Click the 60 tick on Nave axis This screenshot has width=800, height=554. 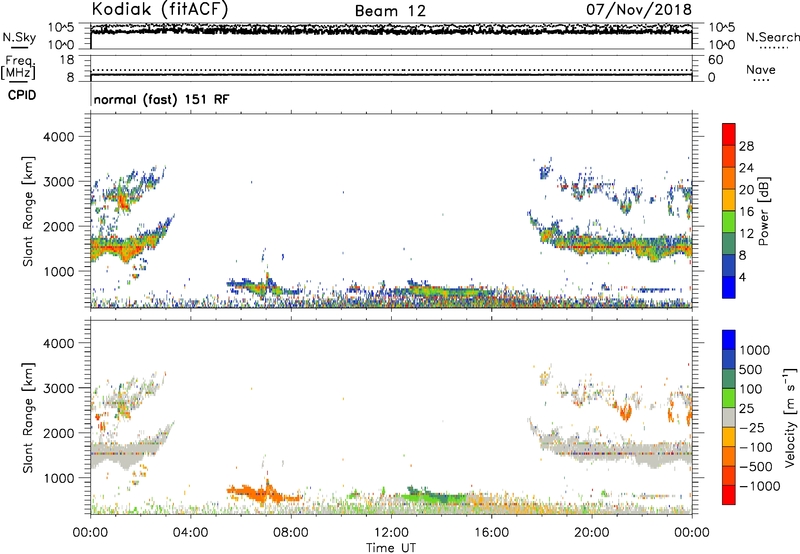(x=715, y=60)
